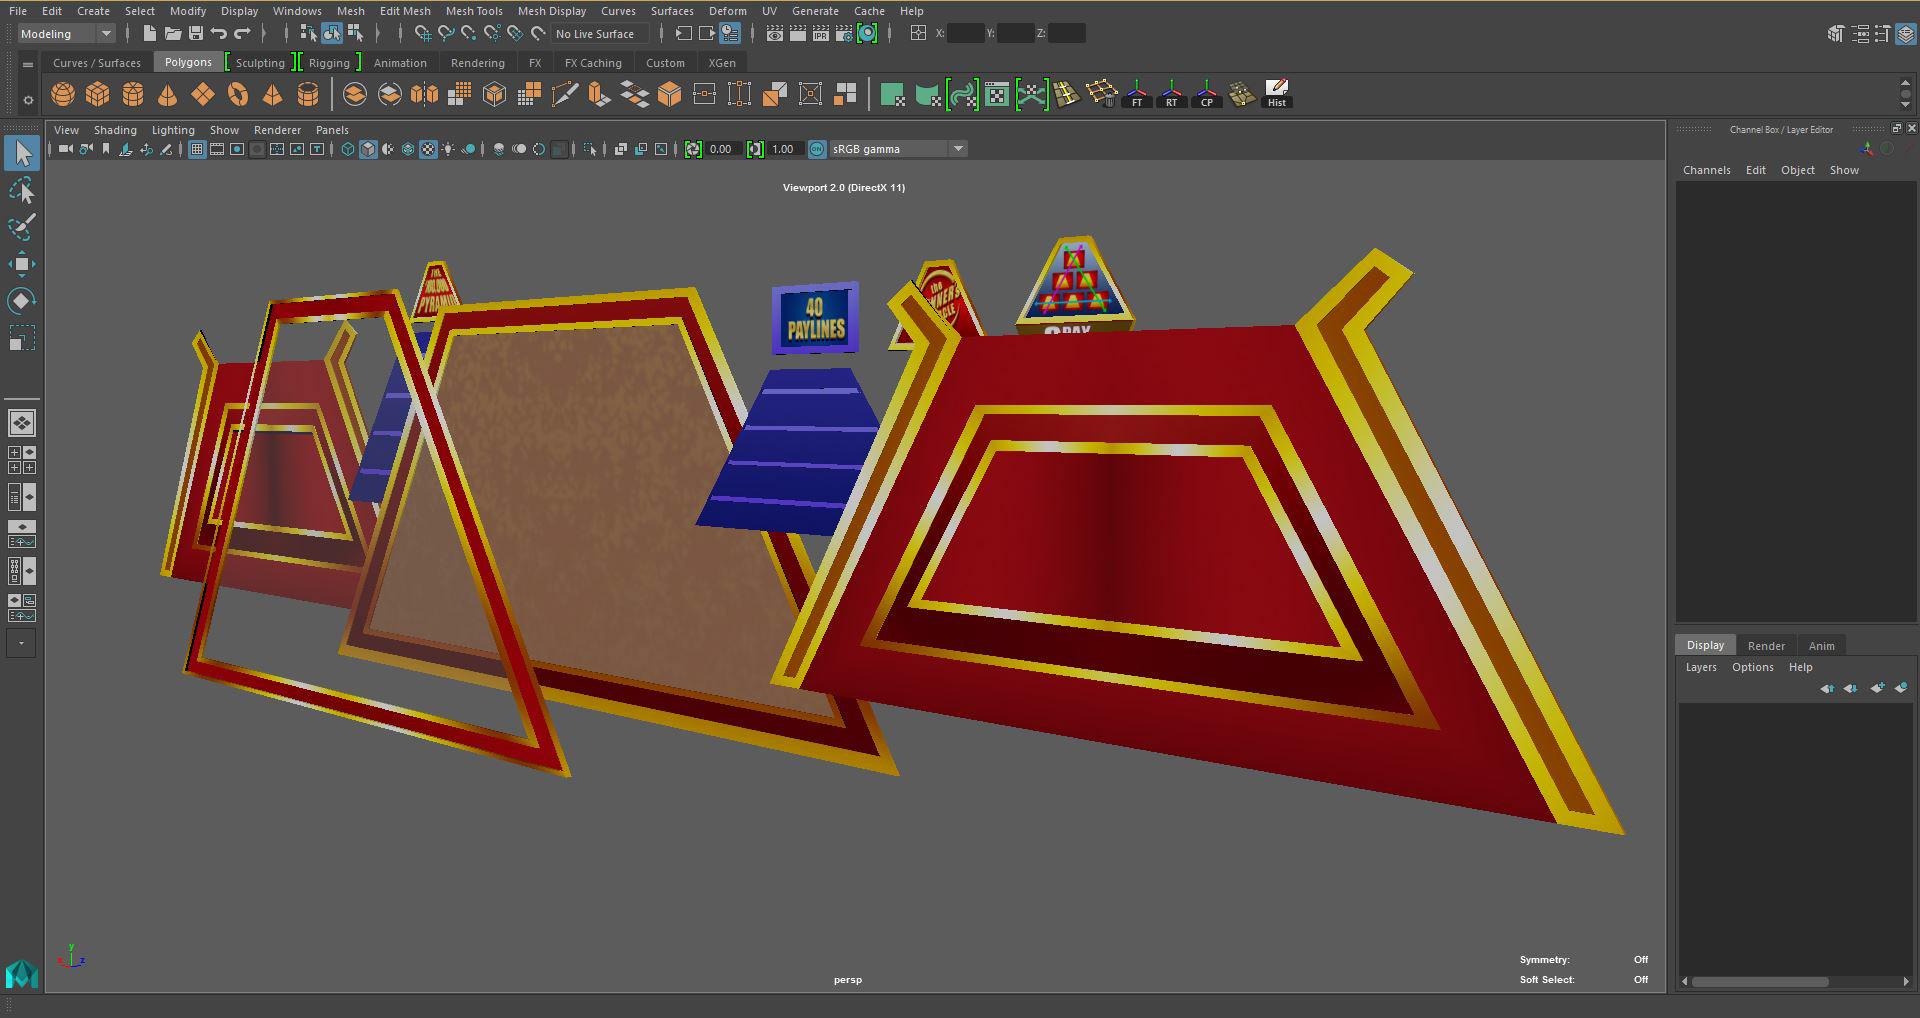1920x1018 pixels.
Task: Open the Edit Mesh menu
Action: (x=405, y=11)
